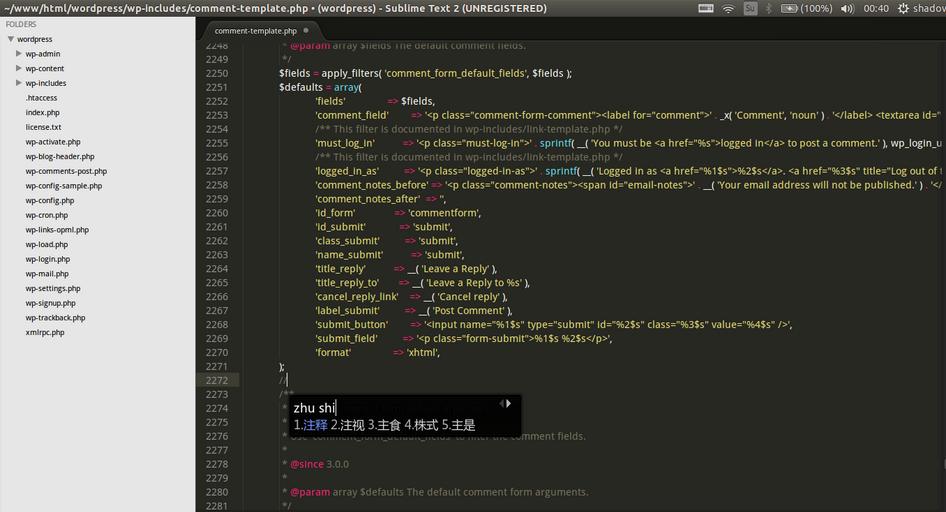Click apply_filters function call text
Screen dimensions: 946x512
pyautogui.click(x=349, y=74)
